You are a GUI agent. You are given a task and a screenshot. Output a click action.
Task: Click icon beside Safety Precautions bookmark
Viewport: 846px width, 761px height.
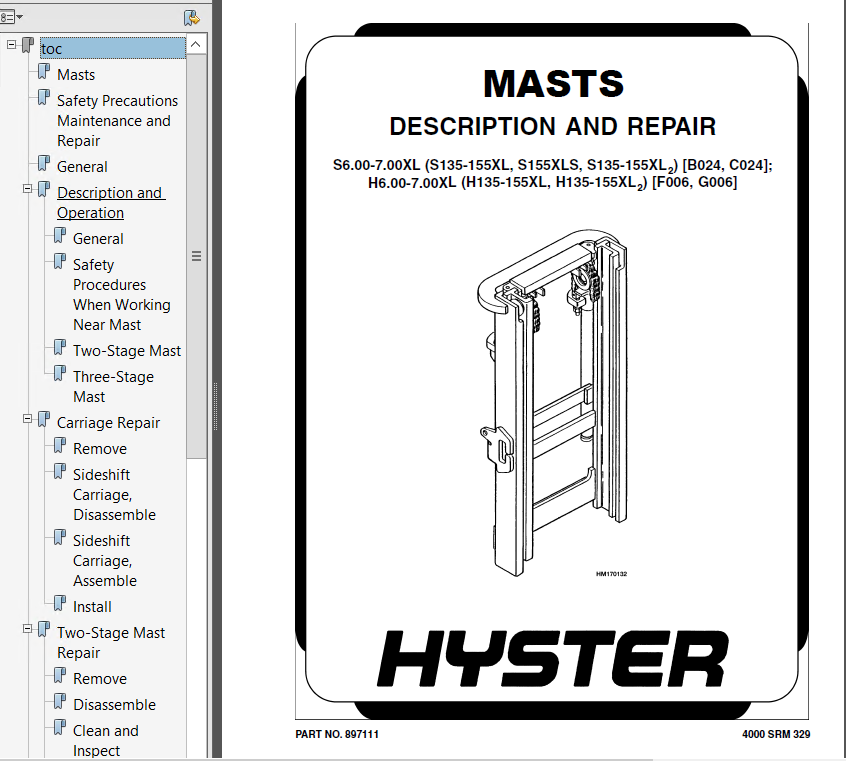click(44, 98)
